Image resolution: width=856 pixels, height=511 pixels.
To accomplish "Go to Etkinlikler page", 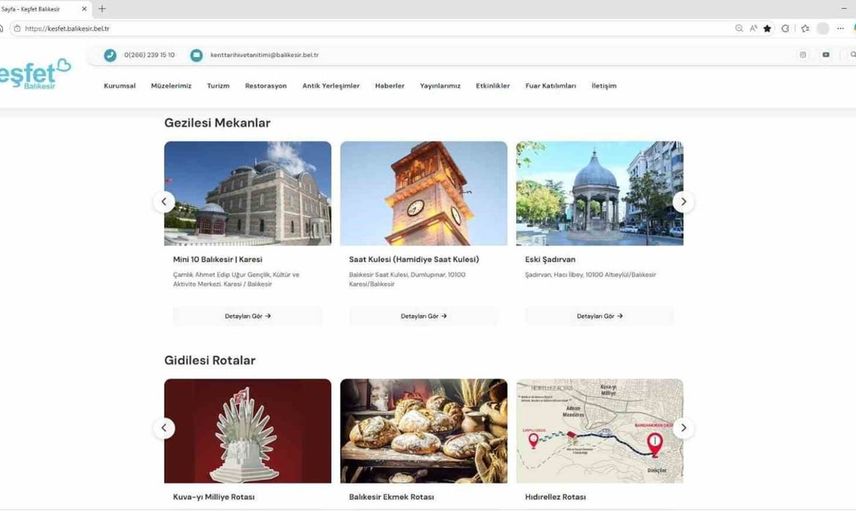I will click(x=493, y=86).
